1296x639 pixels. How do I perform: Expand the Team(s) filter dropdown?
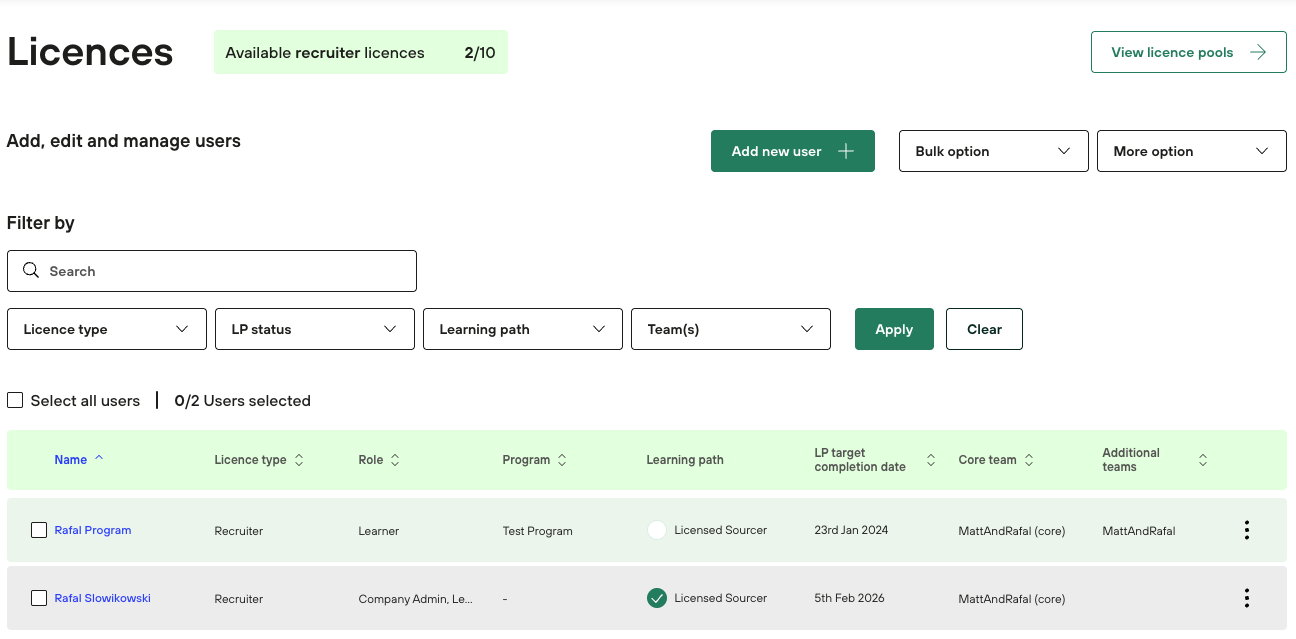coord(730,329)
